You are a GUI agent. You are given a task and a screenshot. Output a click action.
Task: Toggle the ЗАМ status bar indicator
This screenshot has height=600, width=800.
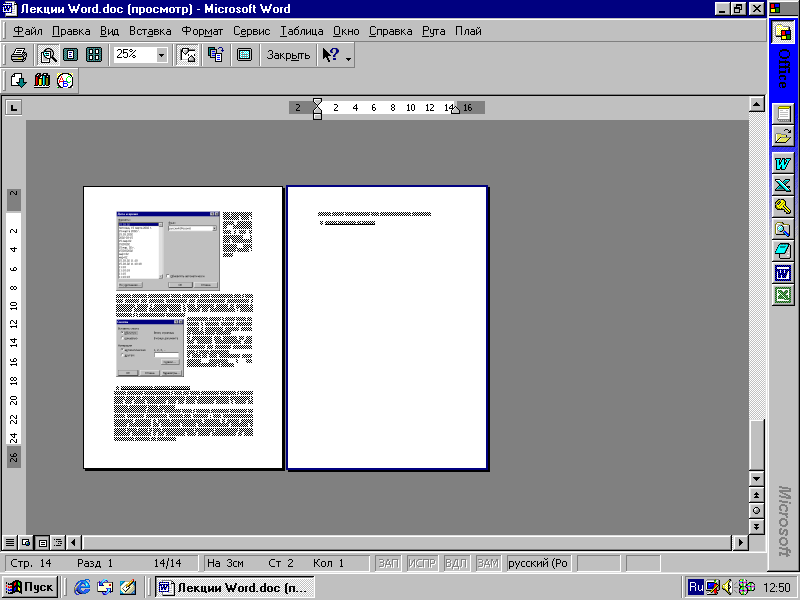[x=488, y=563]
